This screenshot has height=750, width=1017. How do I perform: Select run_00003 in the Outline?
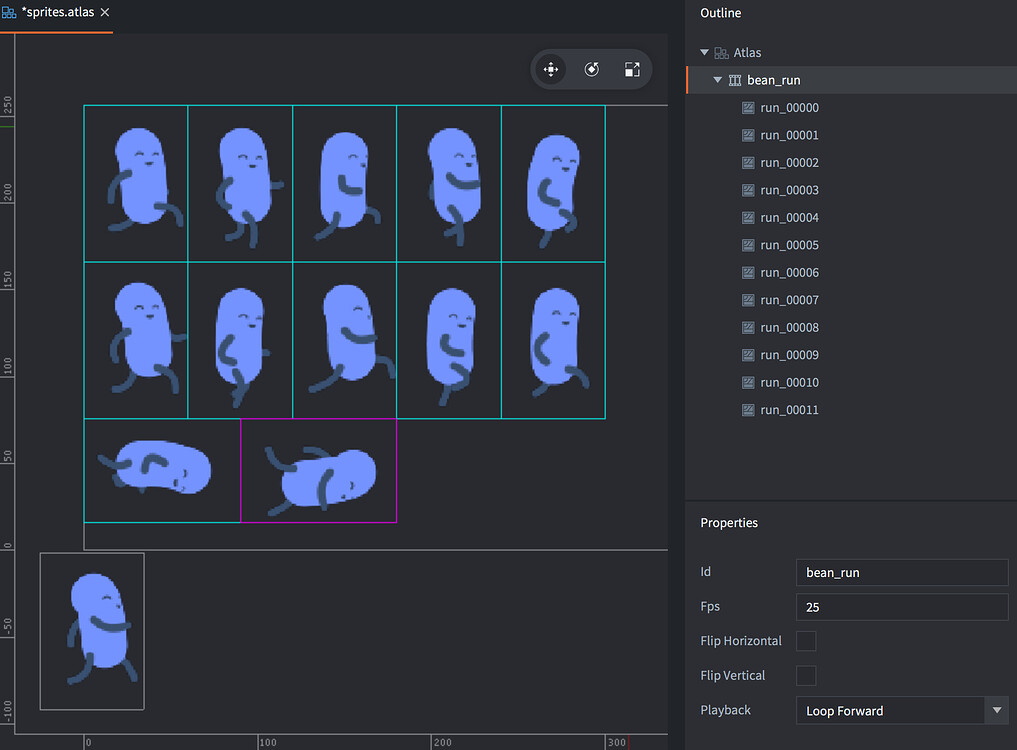pos(790,189)
